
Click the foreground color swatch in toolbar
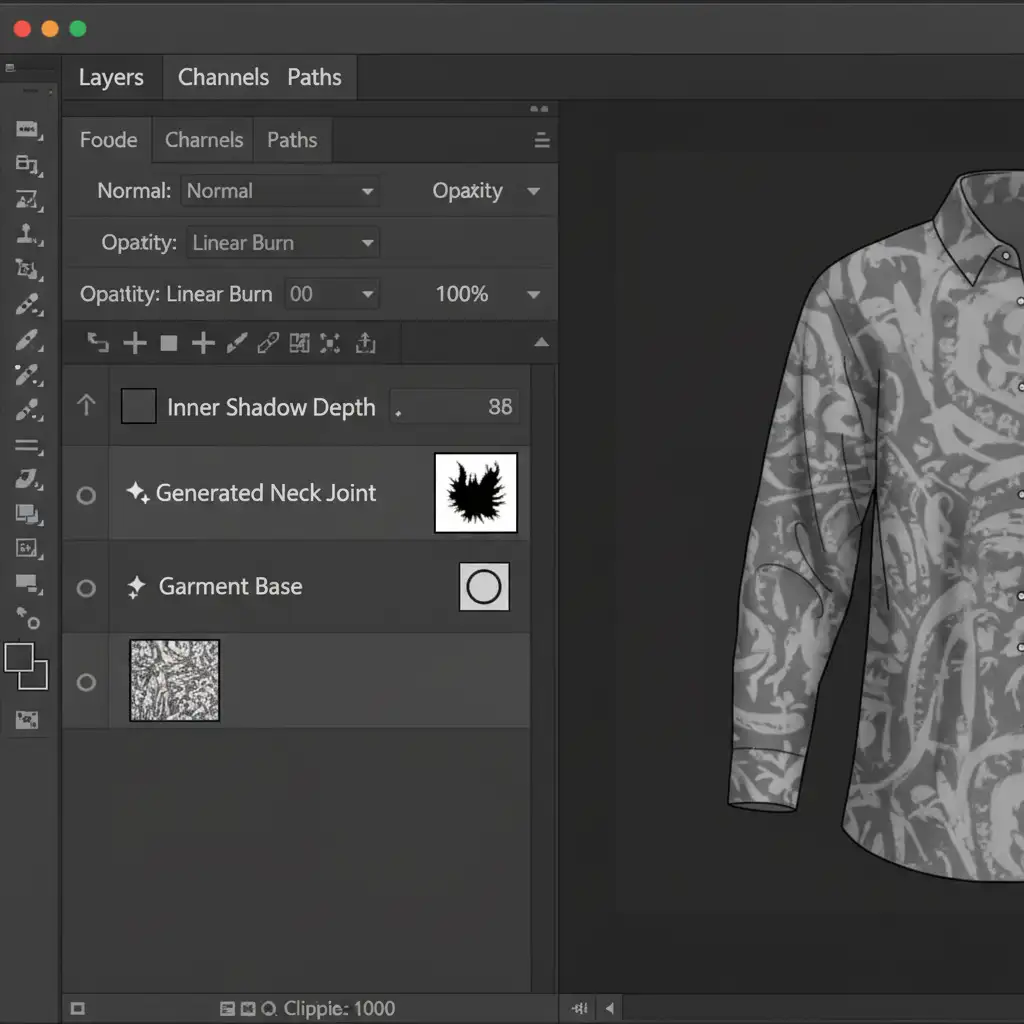(19, 658)
